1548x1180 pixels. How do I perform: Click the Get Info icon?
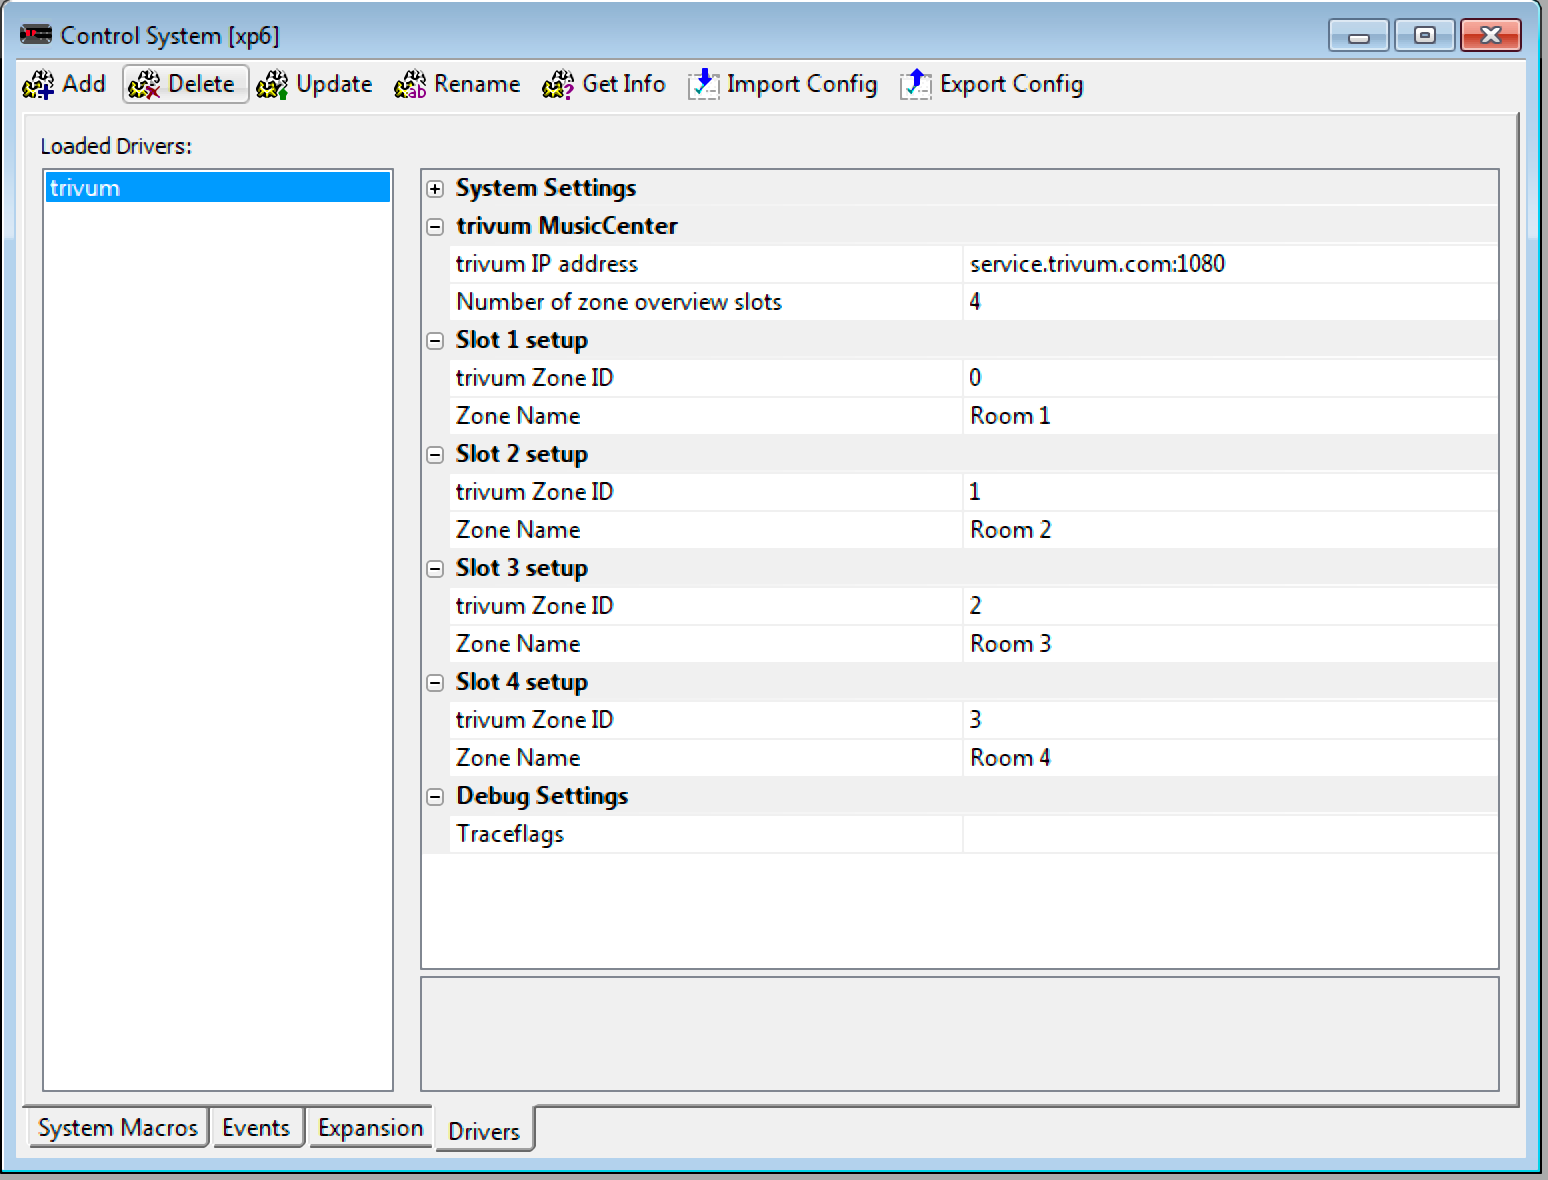coord(558,85)
